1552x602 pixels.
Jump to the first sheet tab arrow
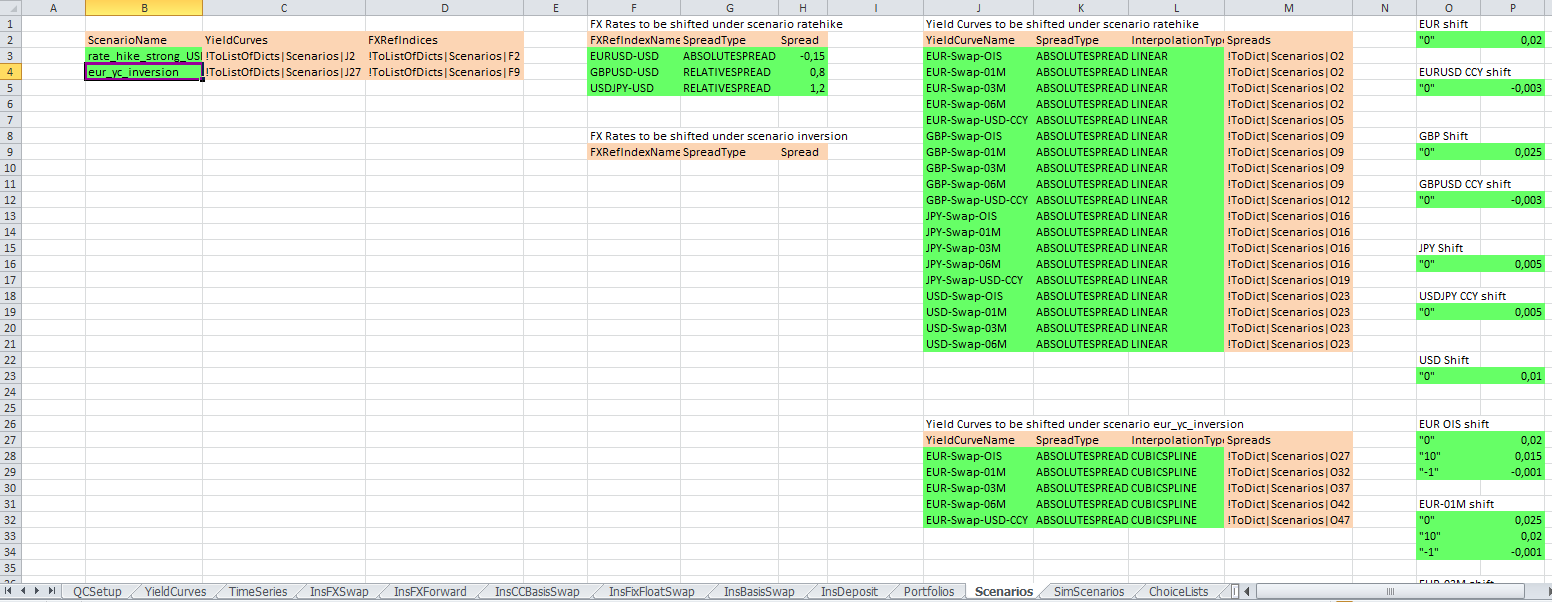10,592
